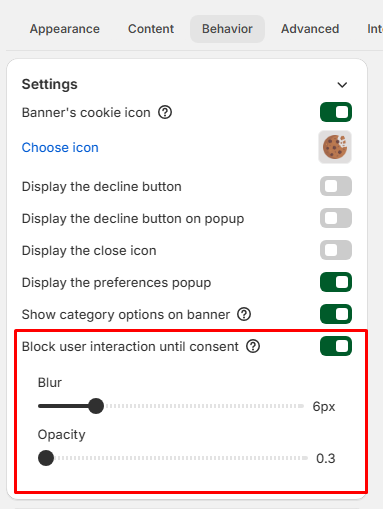383x509 pixels.
Task: Click the Blur slider handle
Action: click(x=96, y=406)
